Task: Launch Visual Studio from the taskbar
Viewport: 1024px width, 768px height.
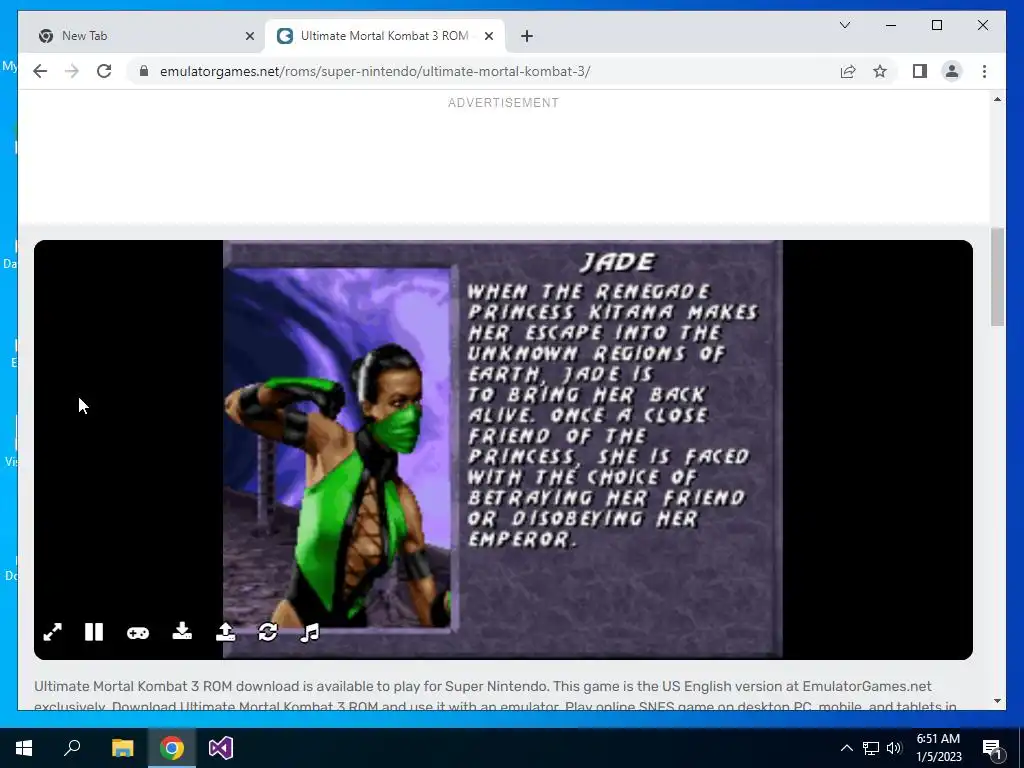Action: [221, 748]
